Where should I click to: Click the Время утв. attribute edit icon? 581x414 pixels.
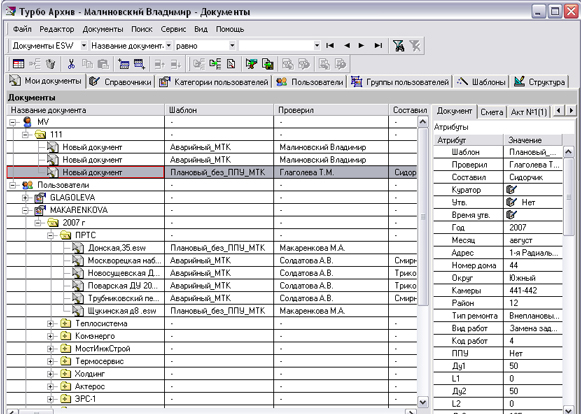[x=511, y=215]
